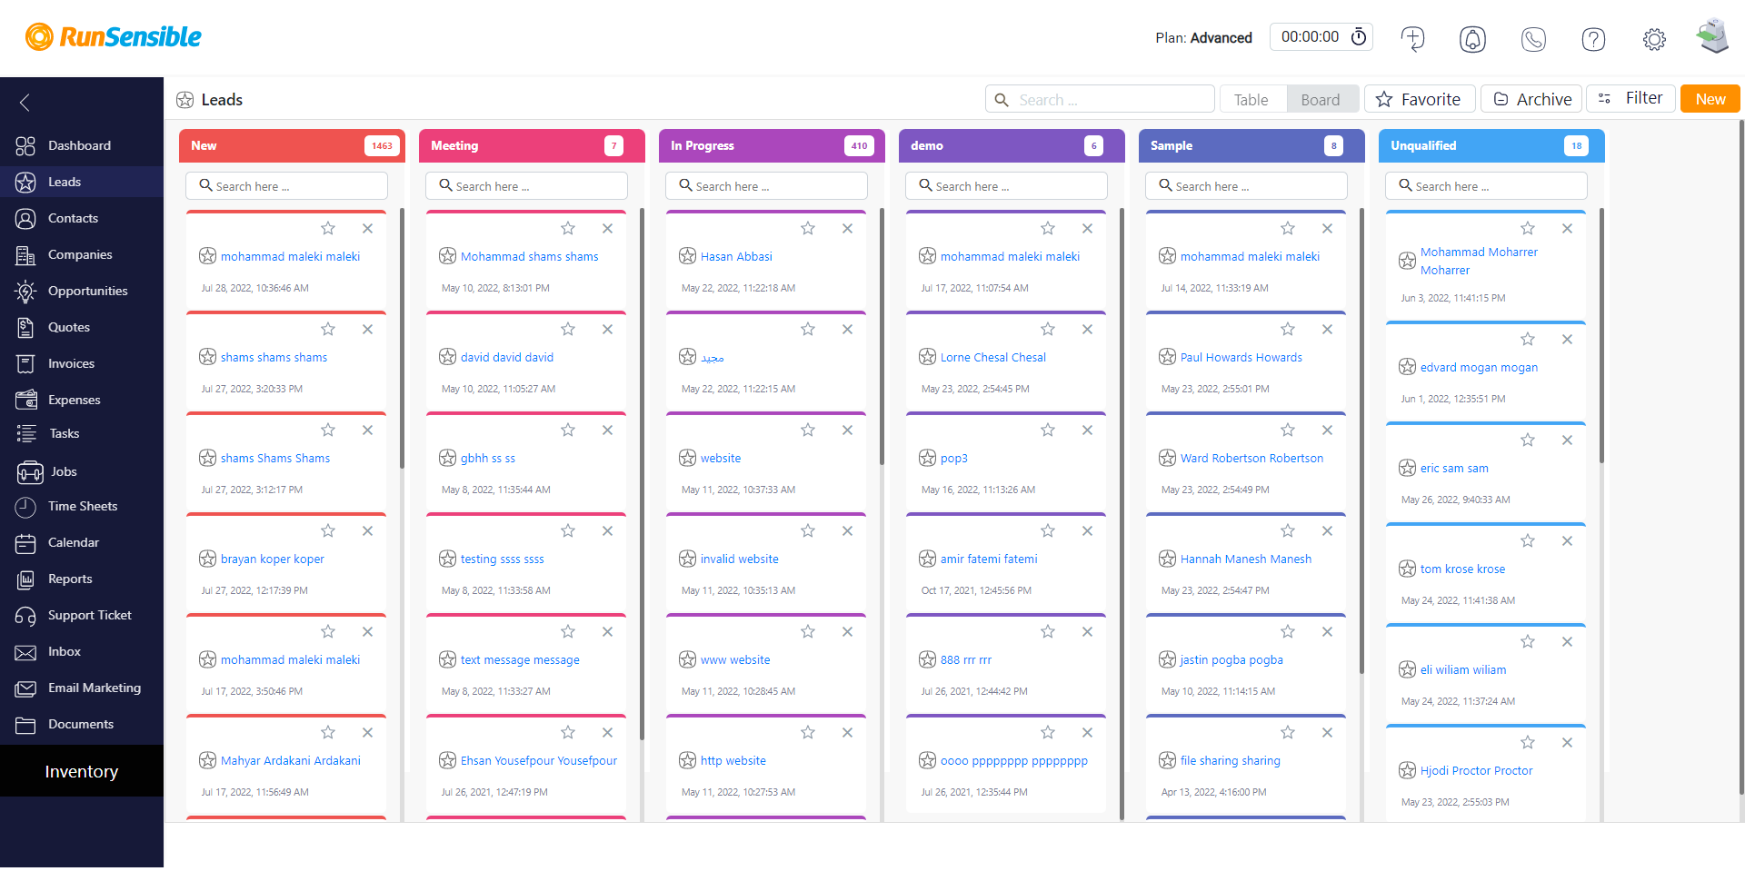Star the jastin pogba pogba card
Image resolution: width=1745 pixels, height=881 pixels.
point(1288,632)
